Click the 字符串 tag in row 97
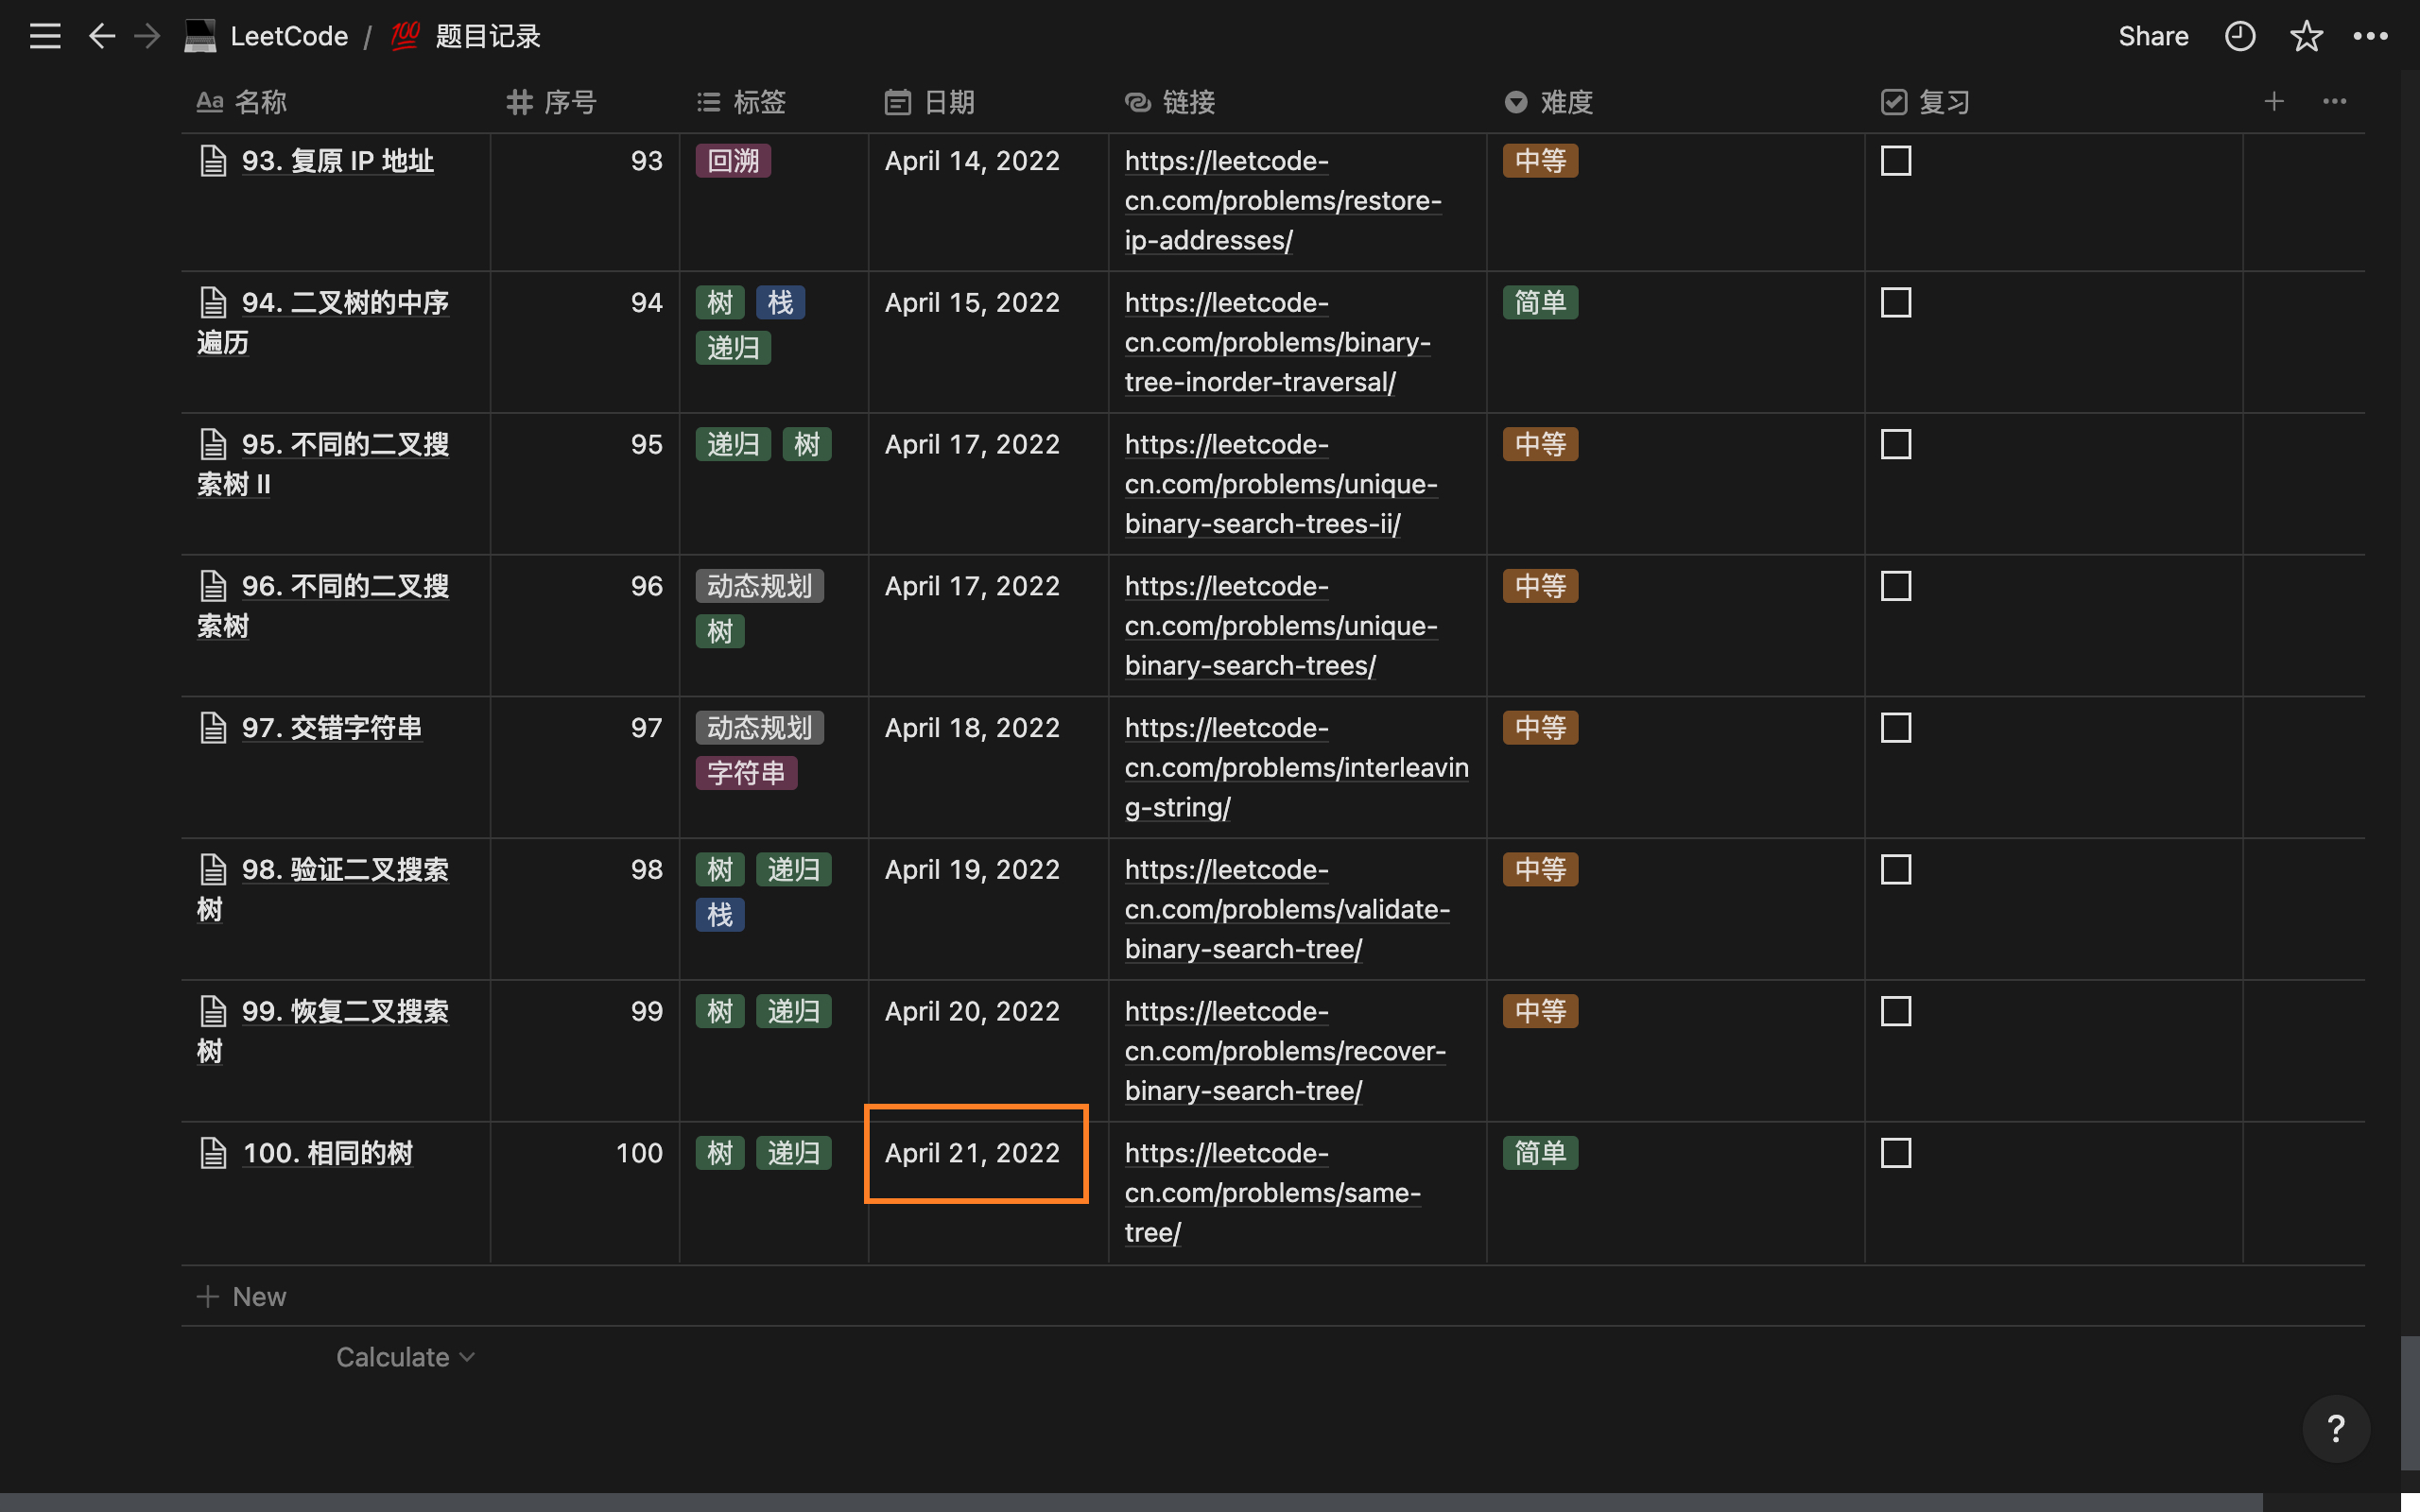This screenshot has height=1512, width=2420. tap(746, 773)
